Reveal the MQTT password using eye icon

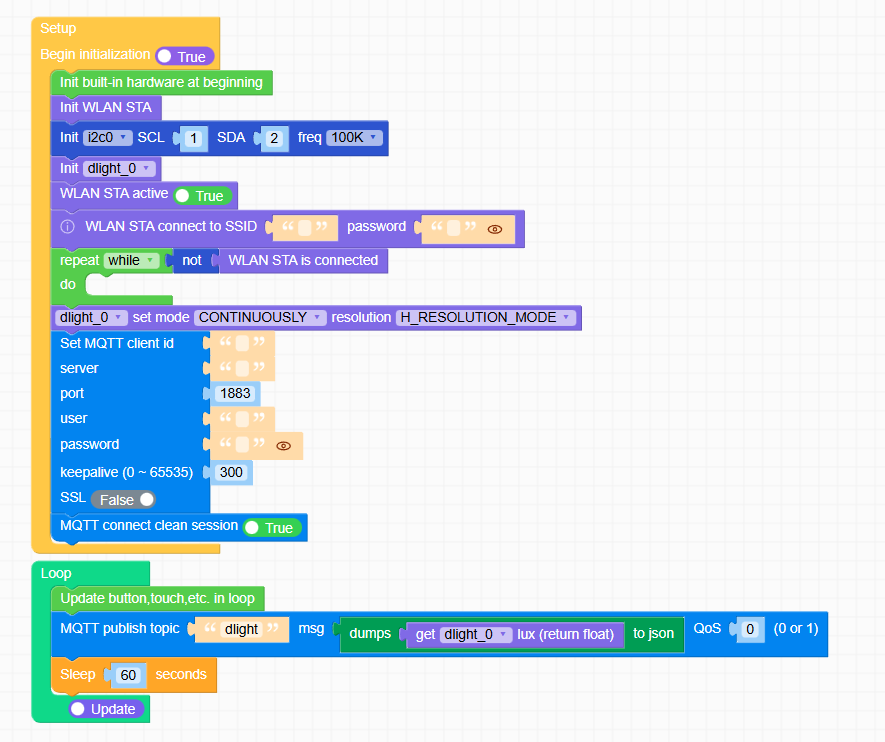(283, 446)
